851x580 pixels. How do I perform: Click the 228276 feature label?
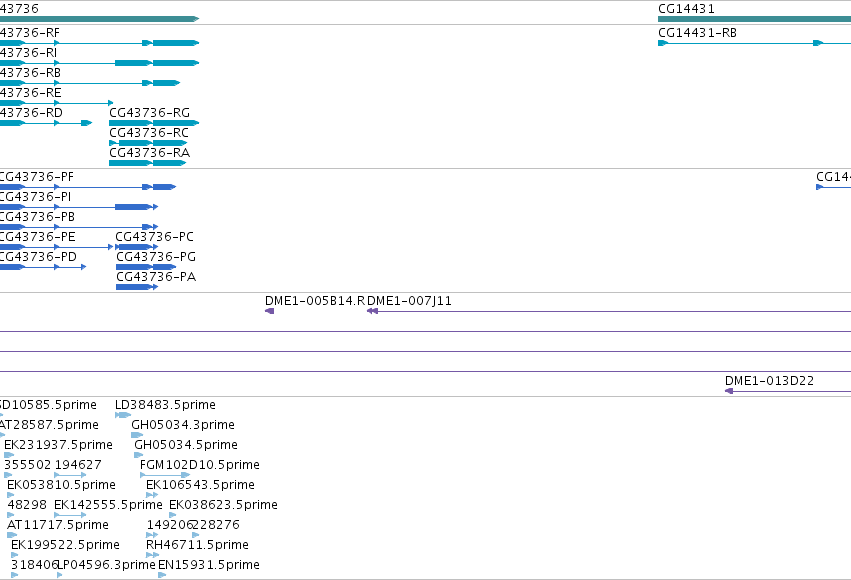216,525
